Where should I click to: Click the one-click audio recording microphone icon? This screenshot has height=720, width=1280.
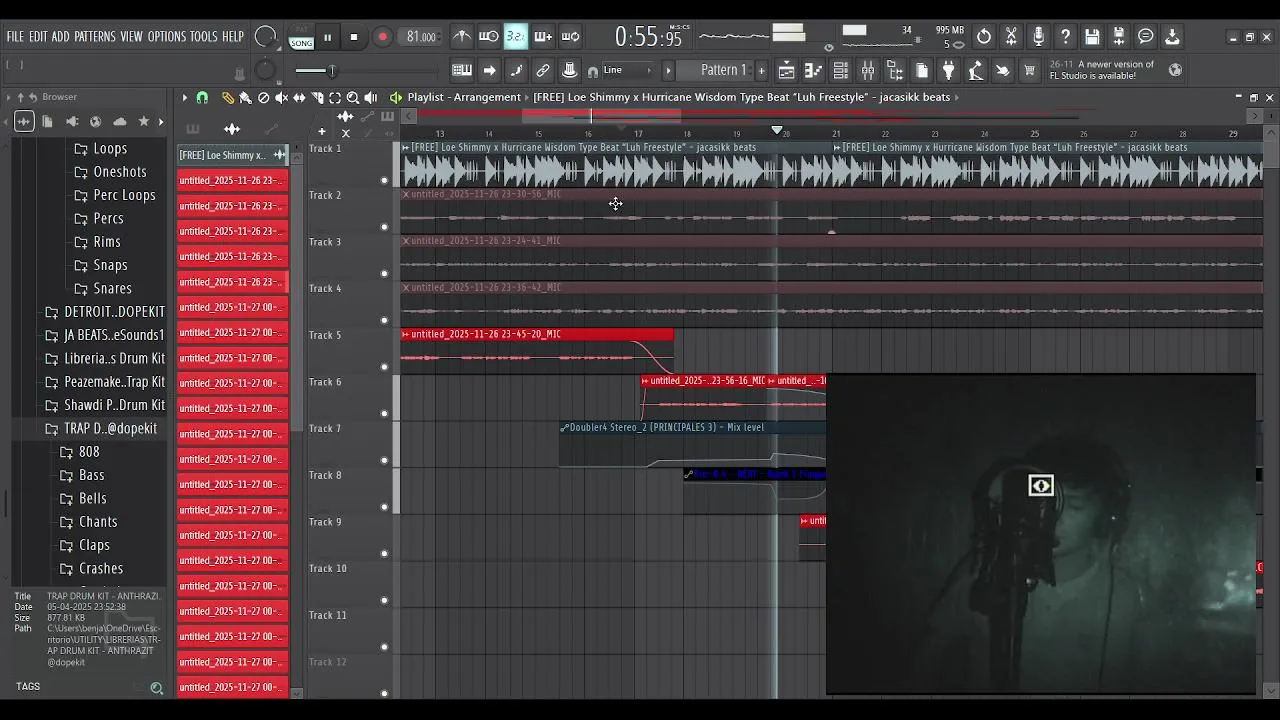[x=1038, y=37]
